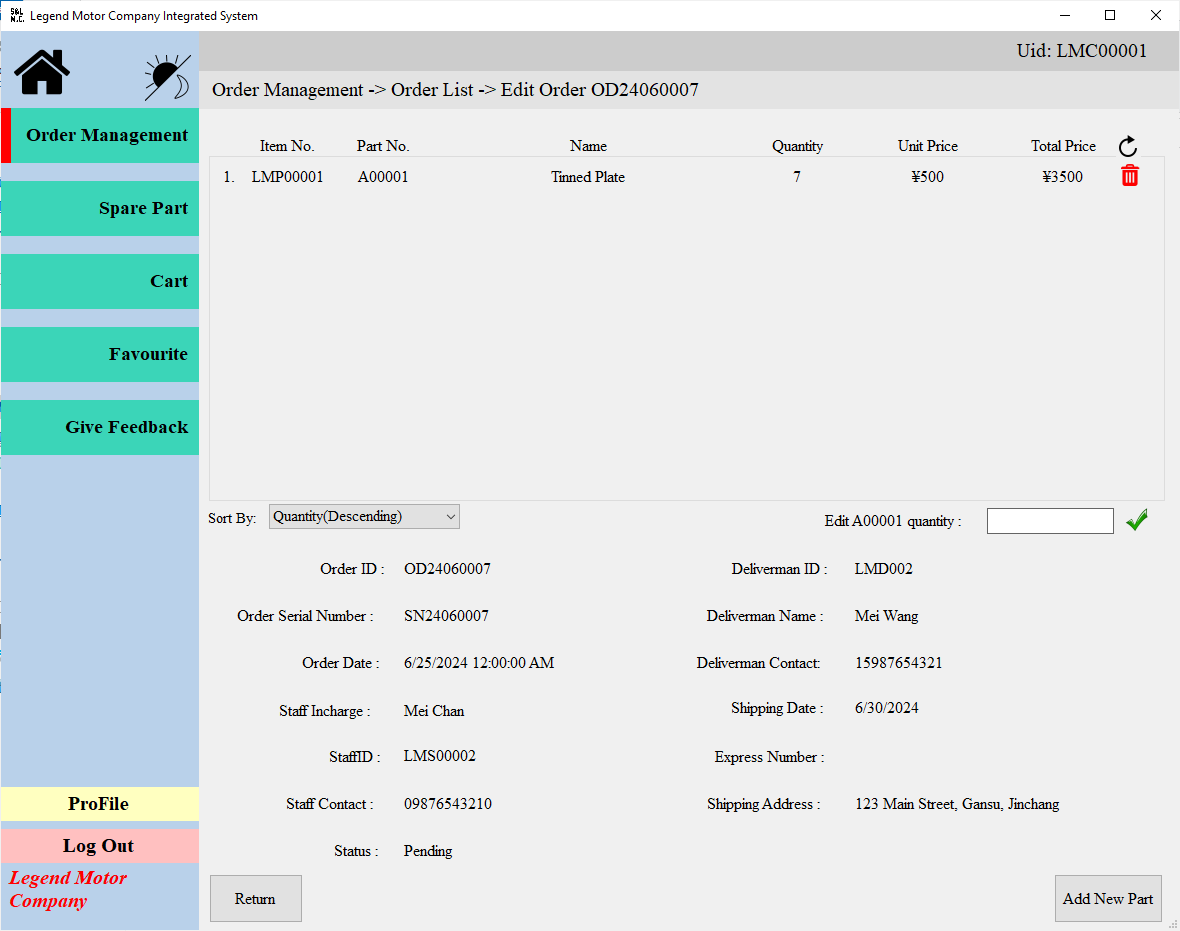This screenshot has height=931, width=1180.
Task: Log Out of the system
Action: point(100,845)
